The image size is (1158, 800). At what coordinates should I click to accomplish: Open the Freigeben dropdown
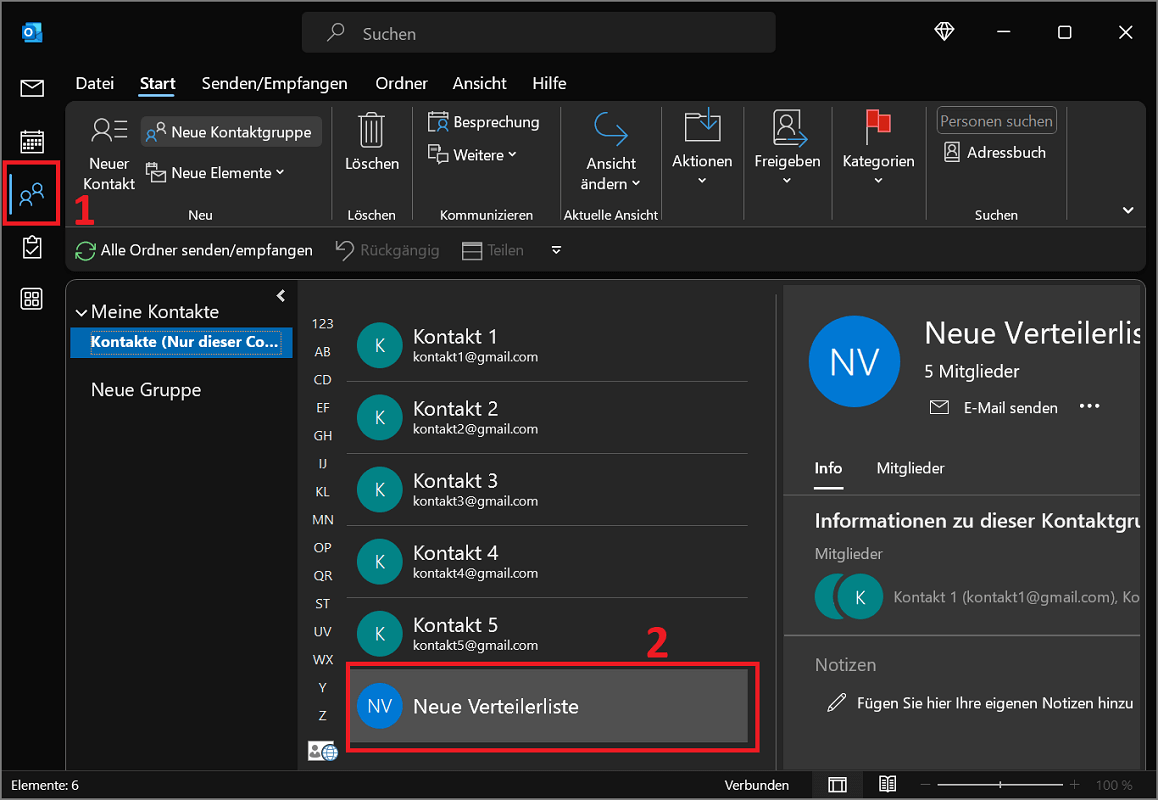click(x=787, y=146)
